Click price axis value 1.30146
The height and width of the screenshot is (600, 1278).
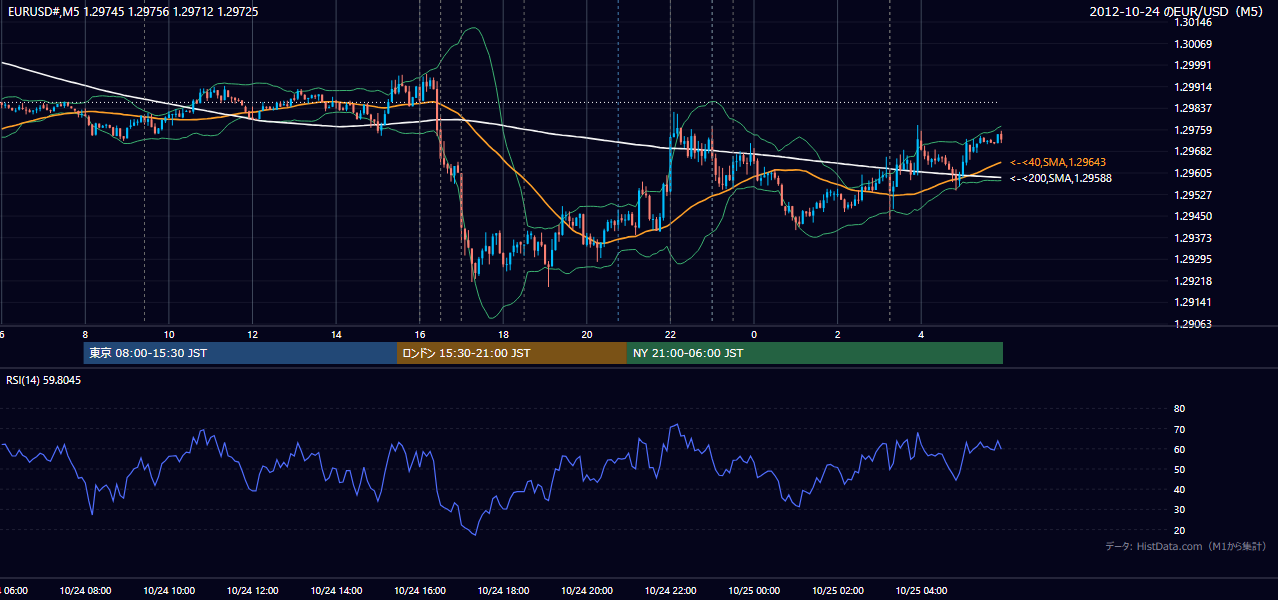pos(1194,22)
